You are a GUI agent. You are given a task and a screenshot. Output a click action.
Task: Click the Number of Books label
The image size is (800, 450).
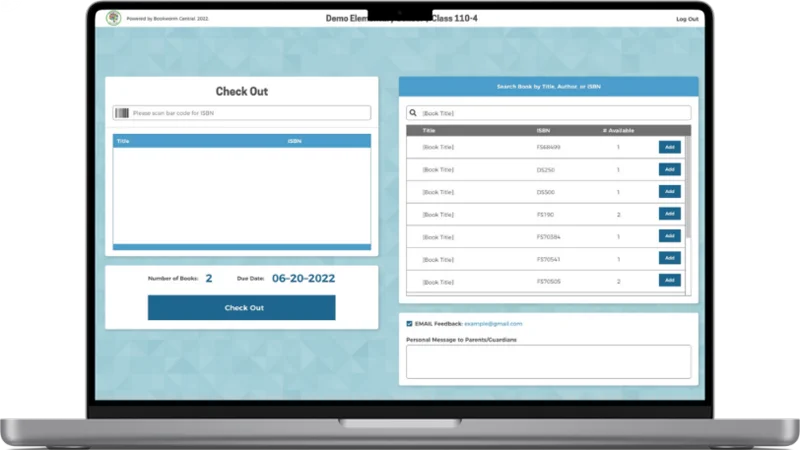coord(173,279)
